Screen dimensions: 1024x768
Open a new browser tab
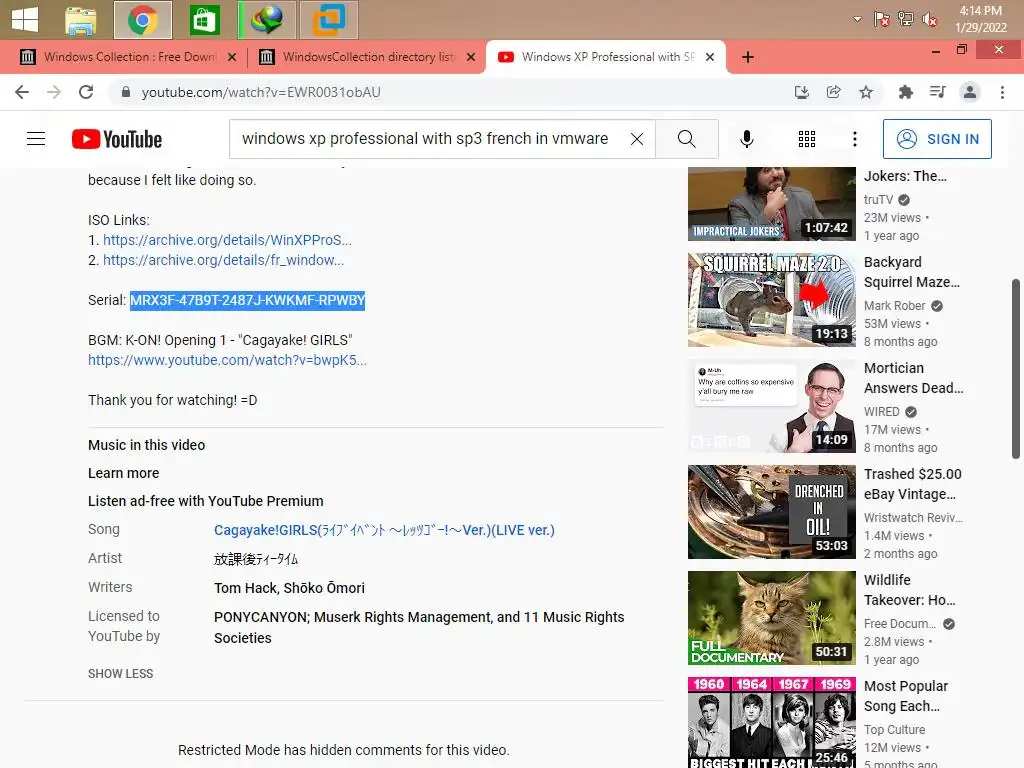coord(748,57)
